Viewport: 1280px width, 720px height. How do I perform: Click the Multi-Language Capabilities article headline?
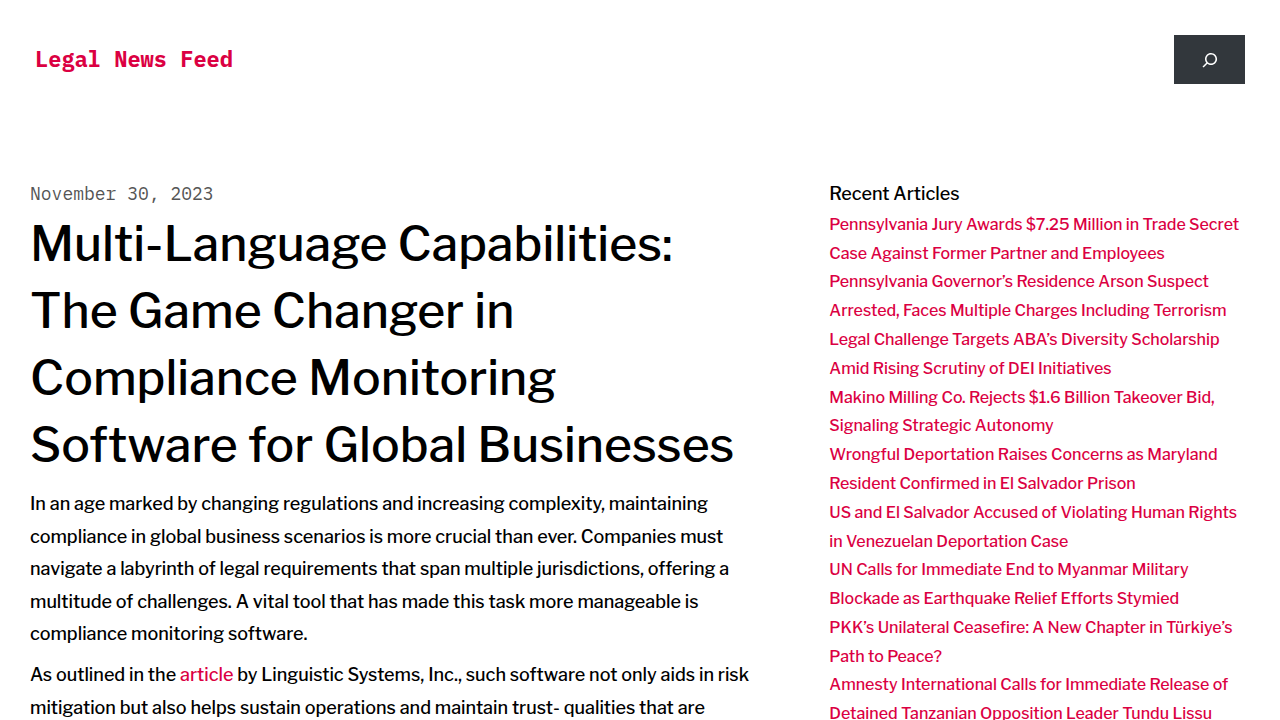[x=382, y=345]
